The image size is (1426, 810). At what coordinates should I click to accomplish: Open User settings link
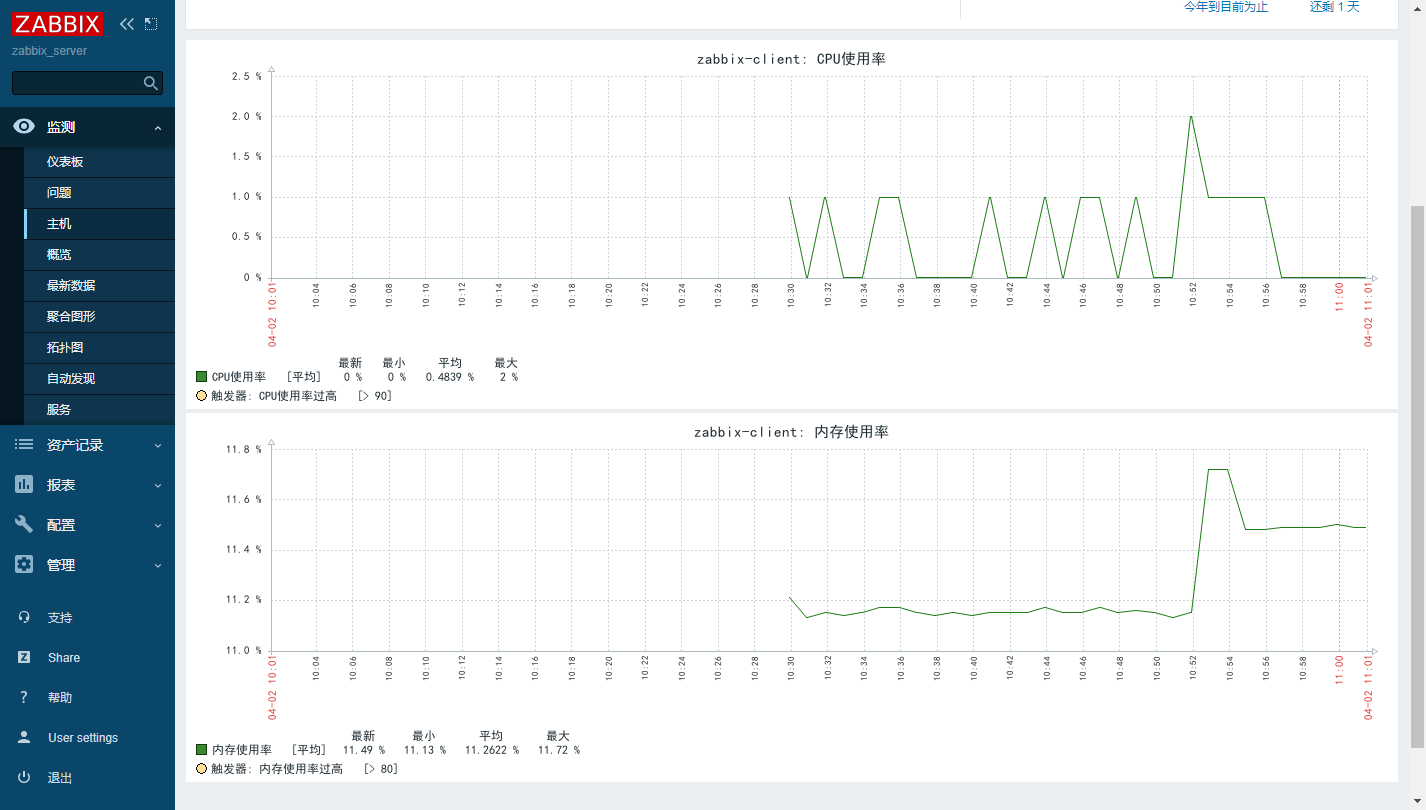tap(83, 738)
